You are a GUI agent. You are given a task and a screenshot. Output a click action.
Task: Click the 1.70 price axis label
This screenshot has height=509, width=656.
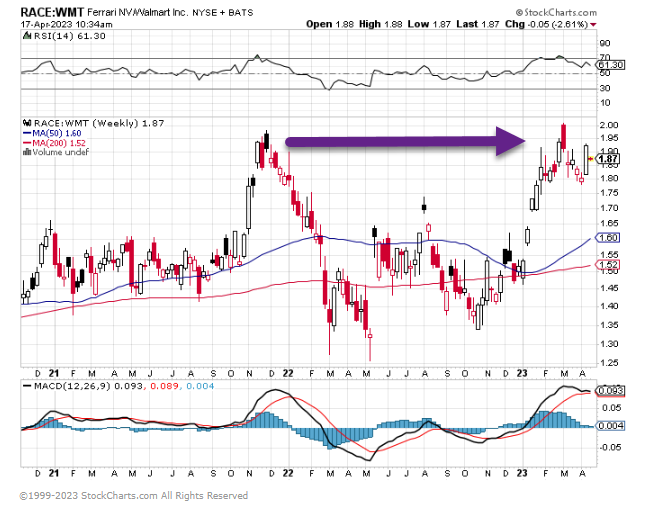point(609,208)
